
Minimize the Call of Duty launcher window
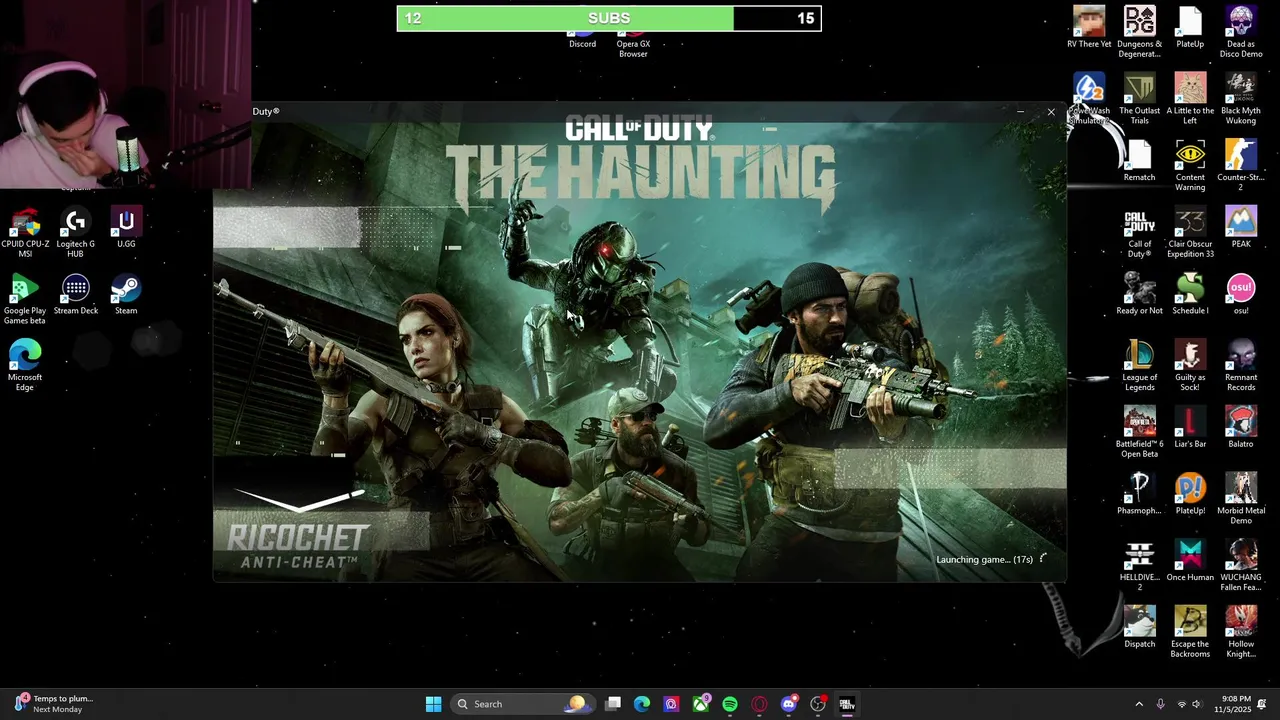point(1020,112)
